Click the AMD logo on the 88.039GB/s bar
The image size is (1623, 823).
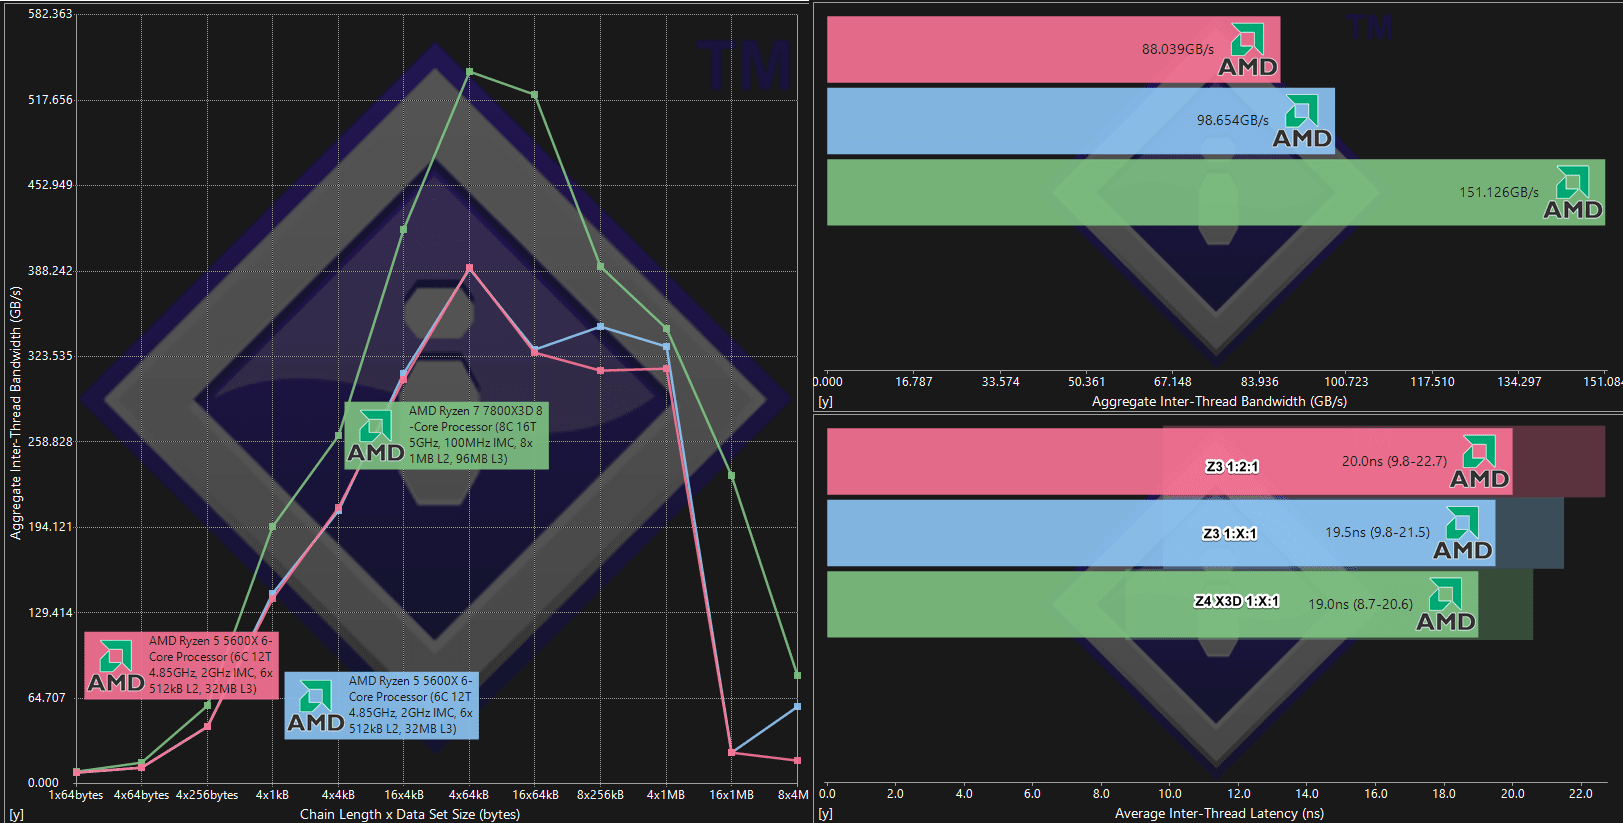[x=1248, y=50]
